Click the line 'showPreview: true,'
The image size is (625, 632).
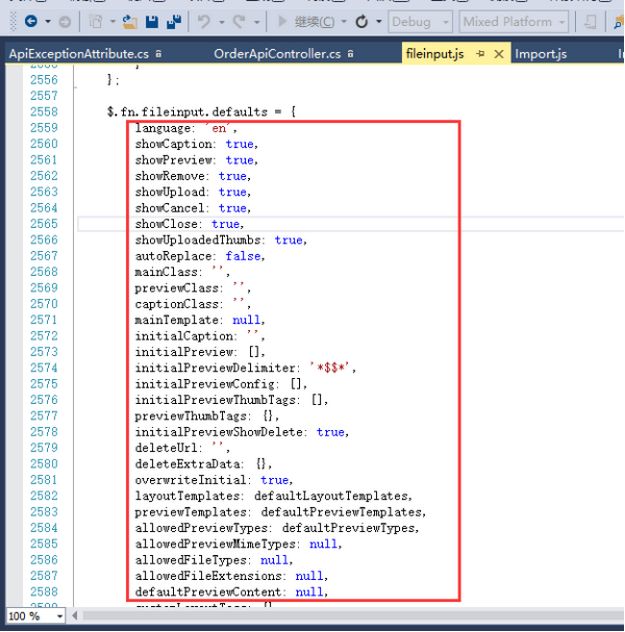[196, 160]
